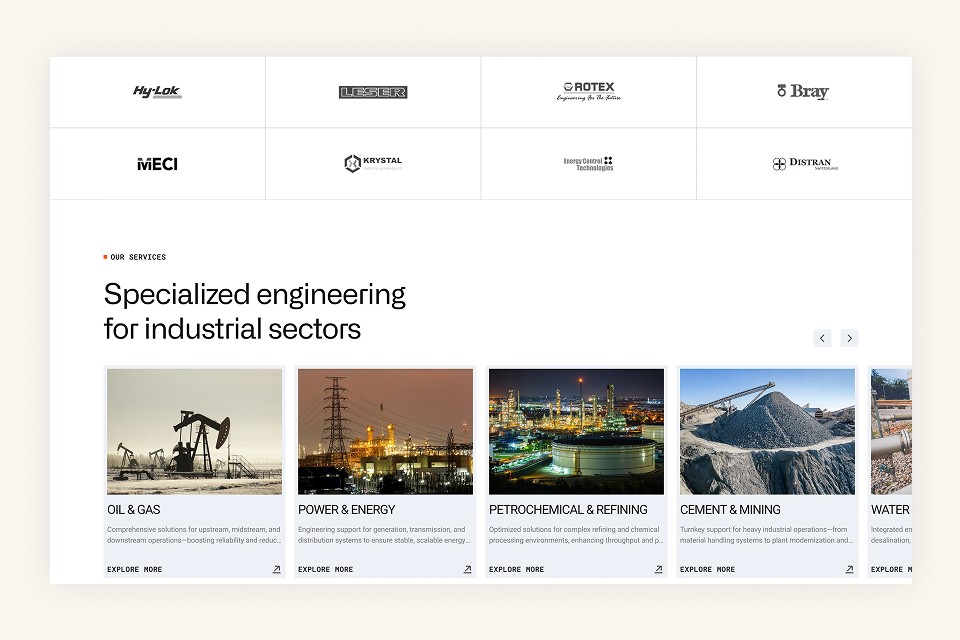This screenshot has height=640, width=960.
Task: Click Petrochemical & Refining description text
Action: [x=576, y=535]
